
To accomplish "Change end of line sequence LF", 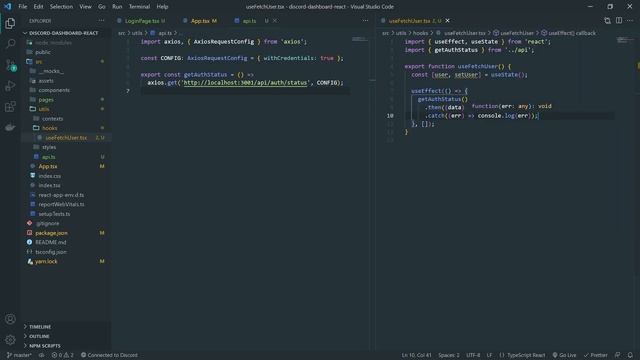I will 489,355.
